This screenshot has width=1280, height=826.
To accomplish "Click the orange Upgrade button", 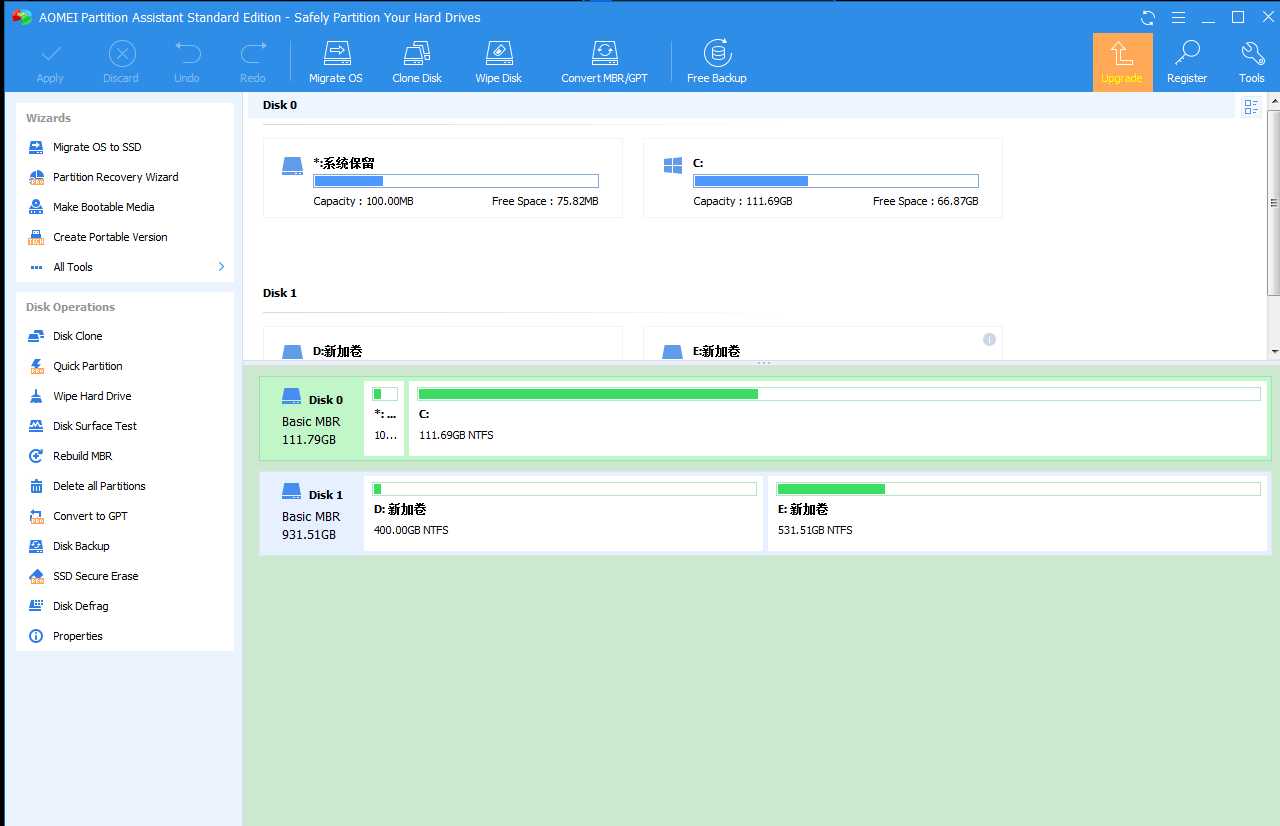I will pos(1122,62).
